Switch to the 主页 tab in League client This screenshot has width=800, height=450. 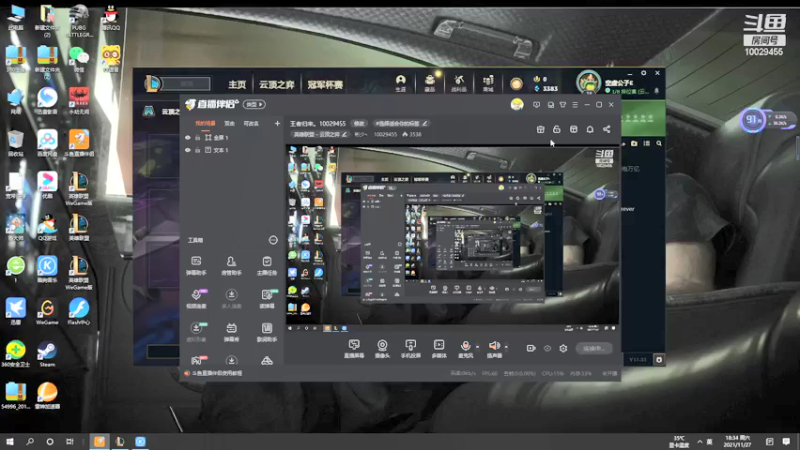pos(237,84)
